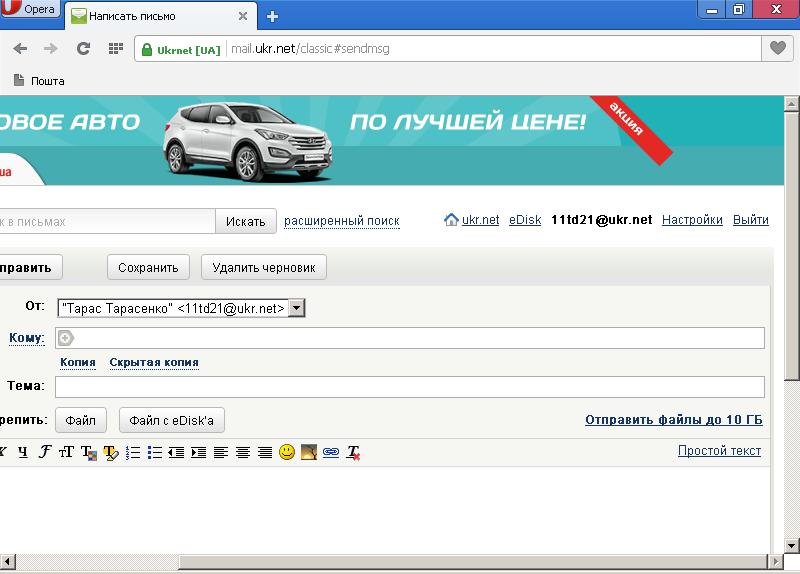The image size is (800, 574).
Task: Go back in Opera browser
Action: (x=20, y=49)
